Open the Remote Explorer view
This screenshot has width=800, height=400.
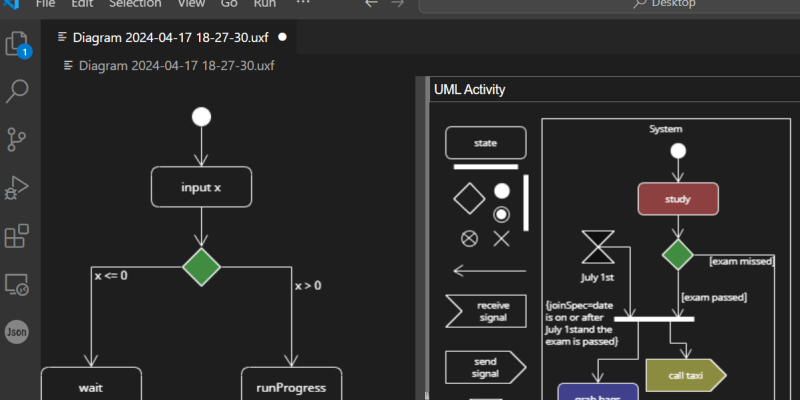pos(18,284)
